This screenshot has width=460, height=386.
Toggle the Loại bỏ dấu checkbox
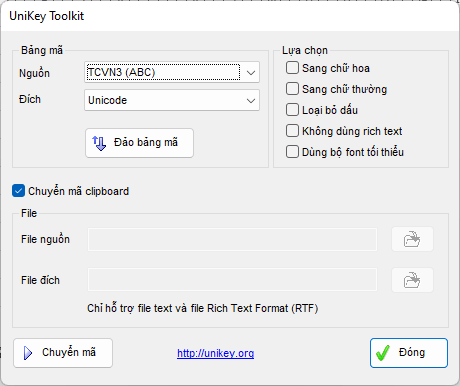[x=292, y=110]
